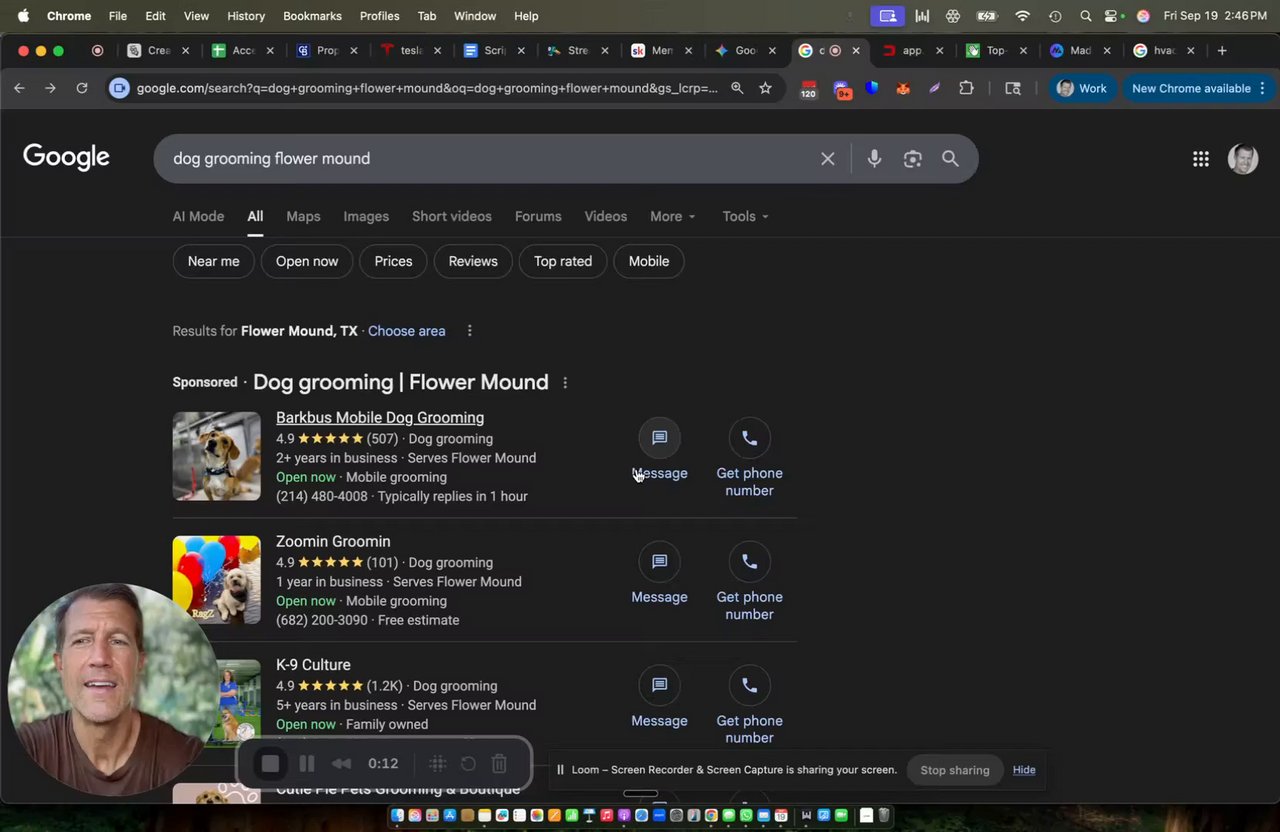The width and height of the screenshot is (1280, 832).
Task: Open the Bookmarks menu in the menu bar
Action: (x=312, y=16)
